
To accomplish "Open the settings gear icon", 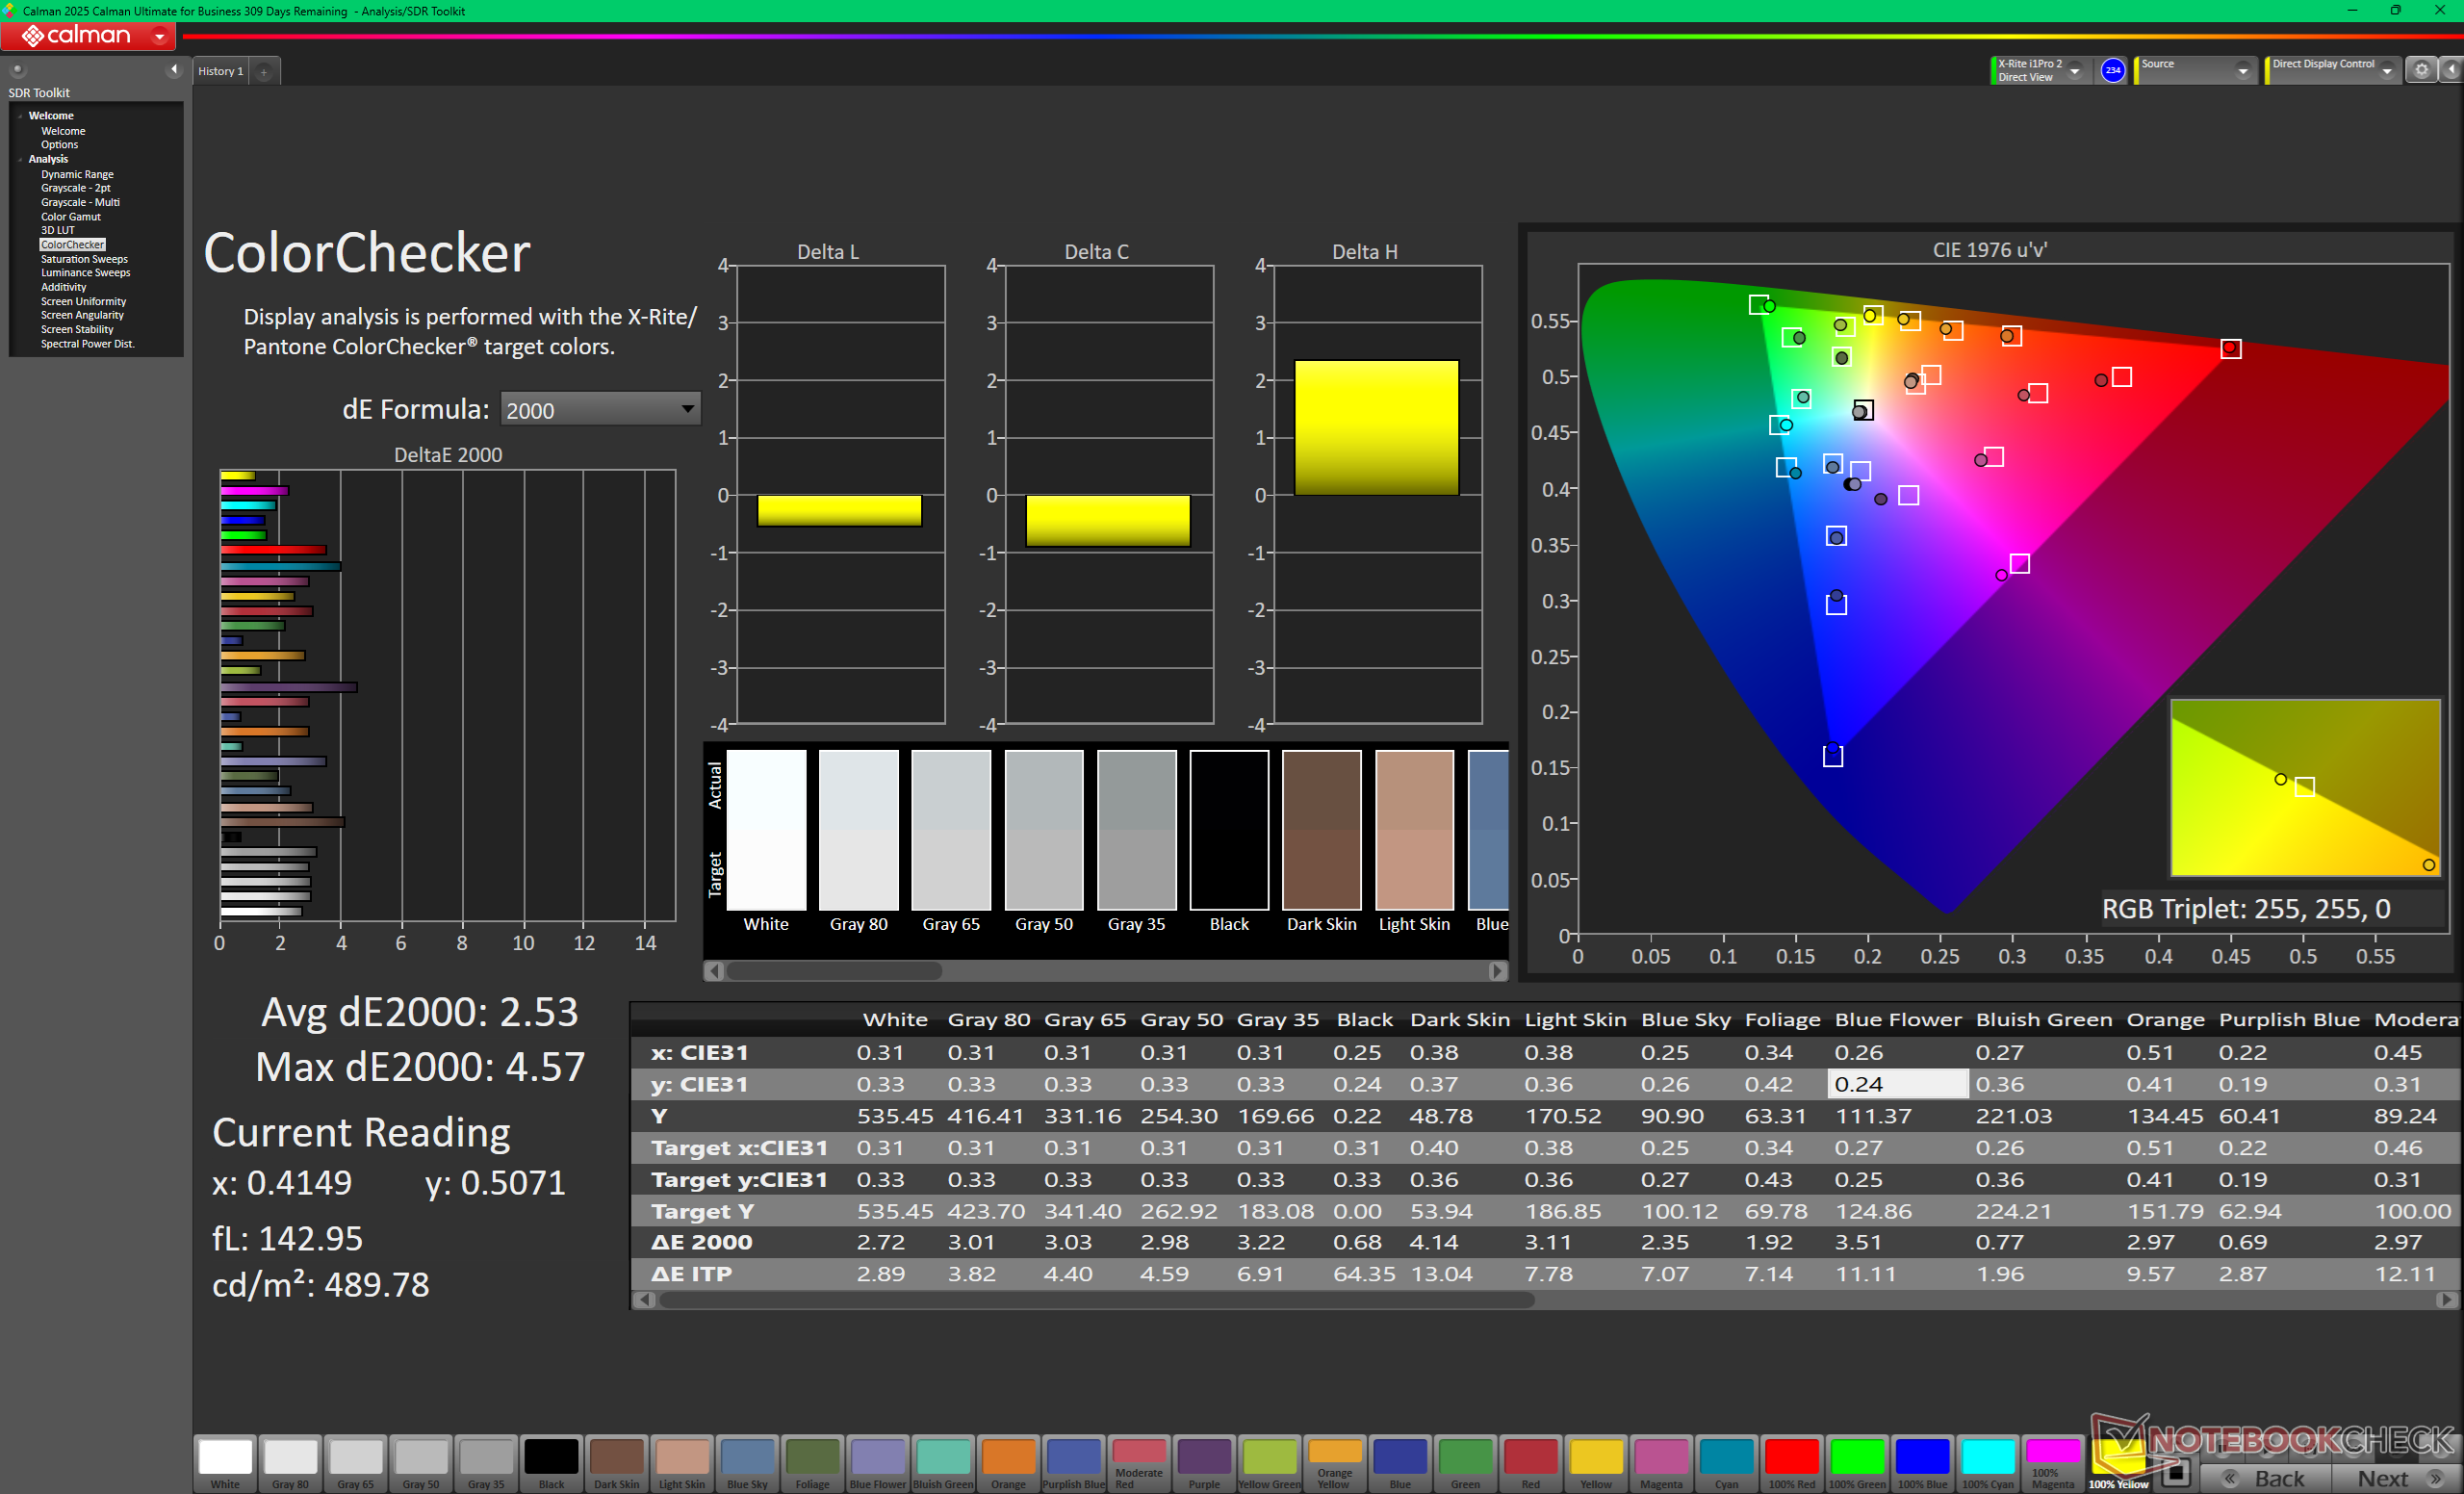I will (2421, 70).
